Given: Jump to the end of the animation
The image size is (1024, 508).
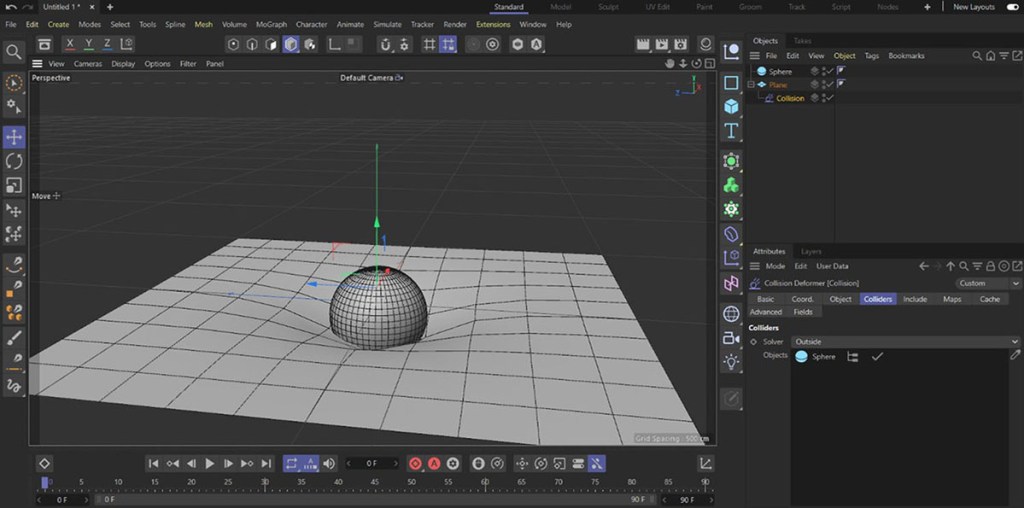Looking at the screenshot, I should [267, 464].
